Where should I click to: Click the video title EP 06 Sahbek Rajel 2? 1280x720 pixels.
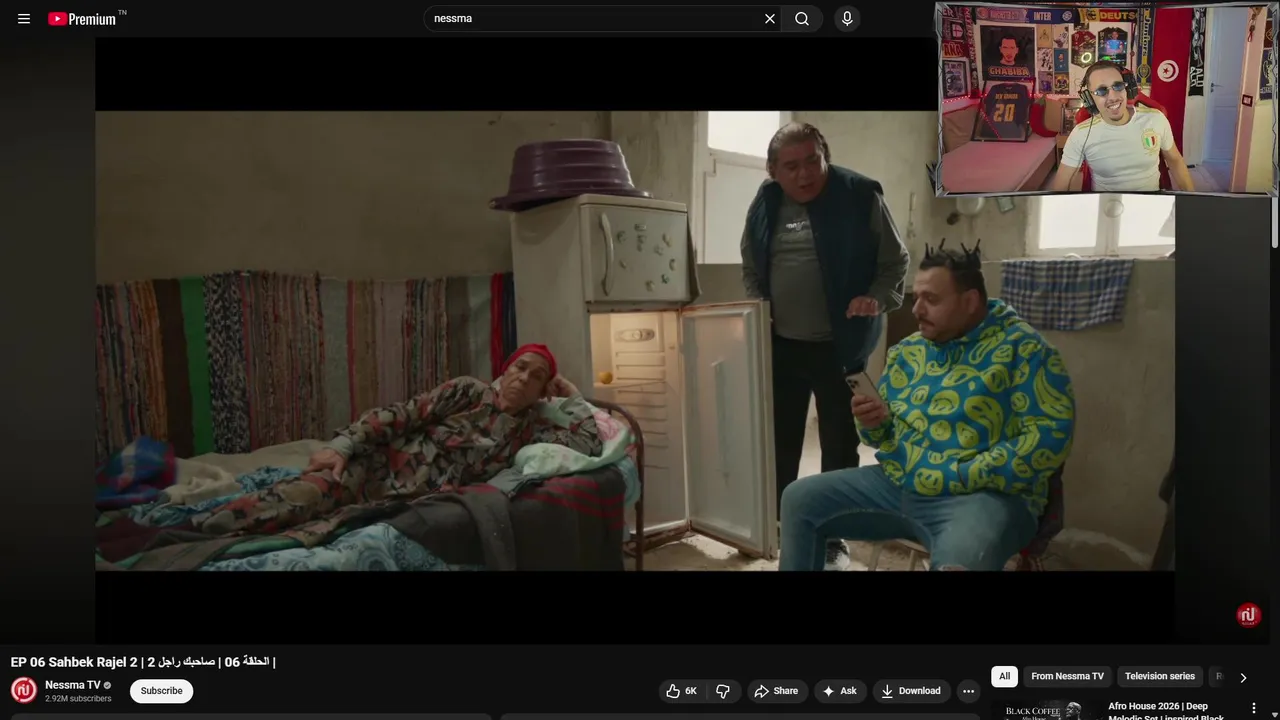(x=143, y=662)
